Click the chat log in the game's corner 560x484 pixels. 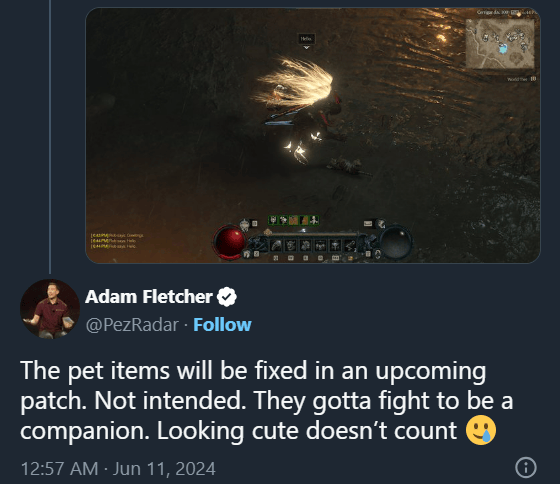coord(118,241)
